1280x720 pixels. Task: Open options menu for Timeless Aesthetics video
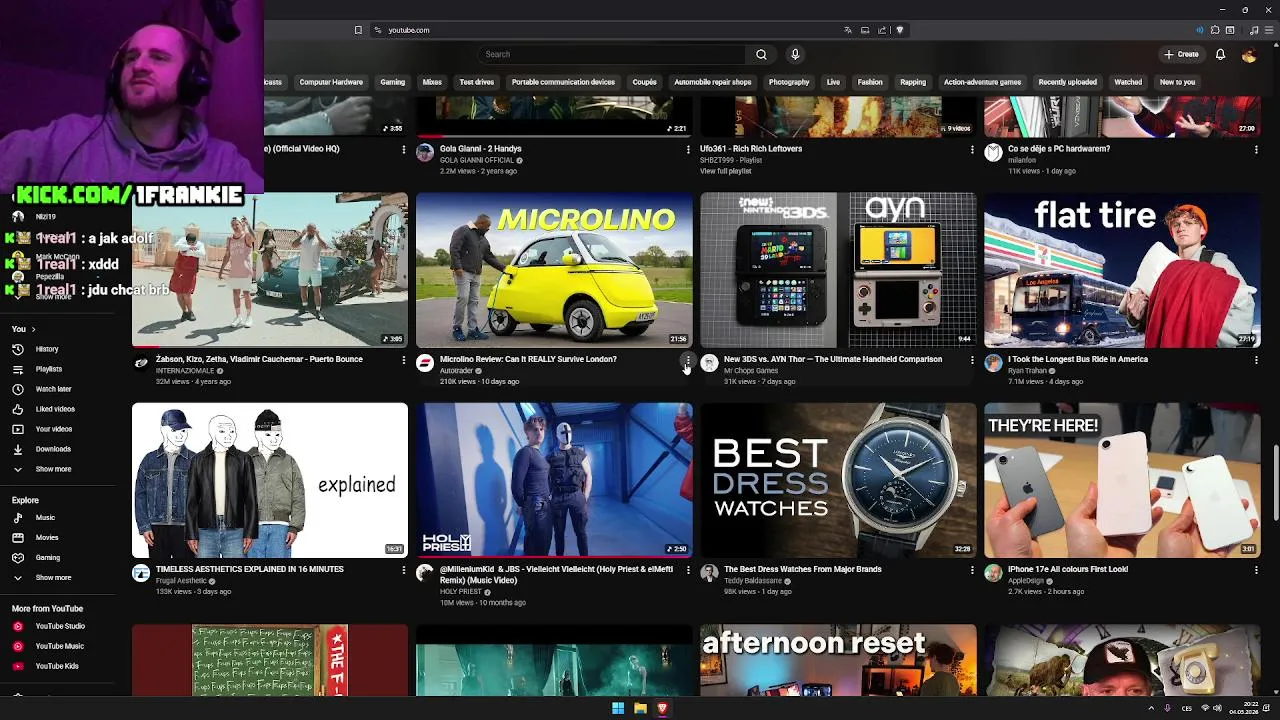404,570
